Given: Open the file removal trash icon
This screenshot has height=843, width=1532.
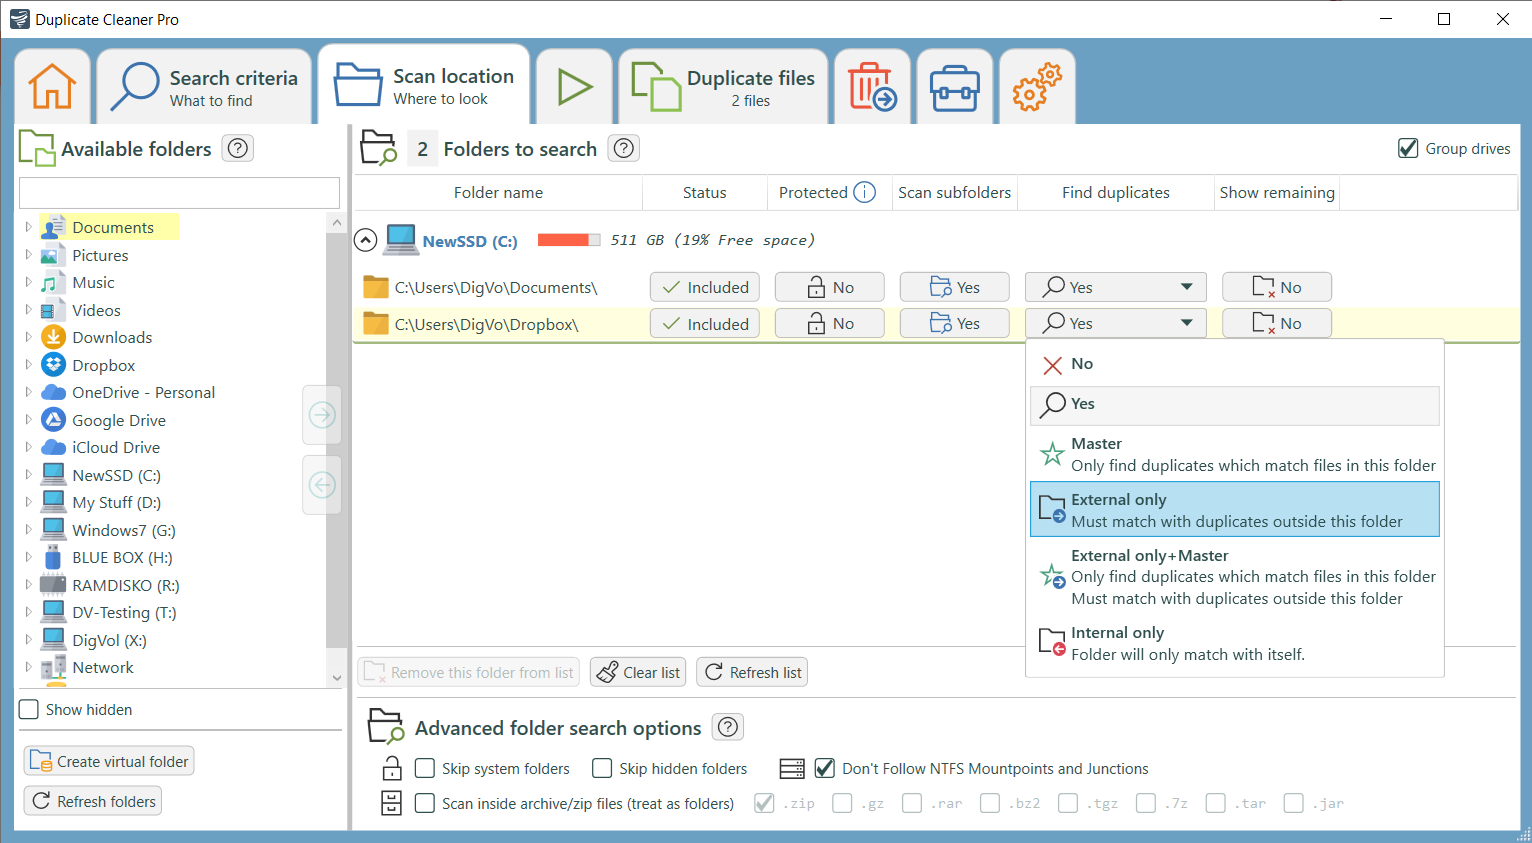Looking at the screenshot, I should point(871,86).
